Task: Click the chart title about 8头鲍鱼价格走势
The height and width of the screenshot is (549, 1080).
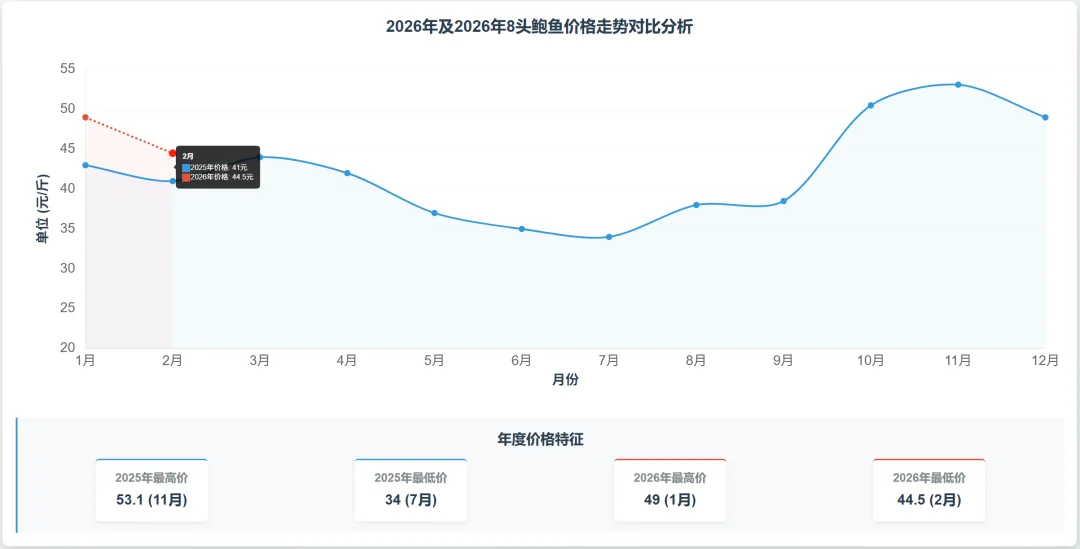Action: [x=539, y=27]
